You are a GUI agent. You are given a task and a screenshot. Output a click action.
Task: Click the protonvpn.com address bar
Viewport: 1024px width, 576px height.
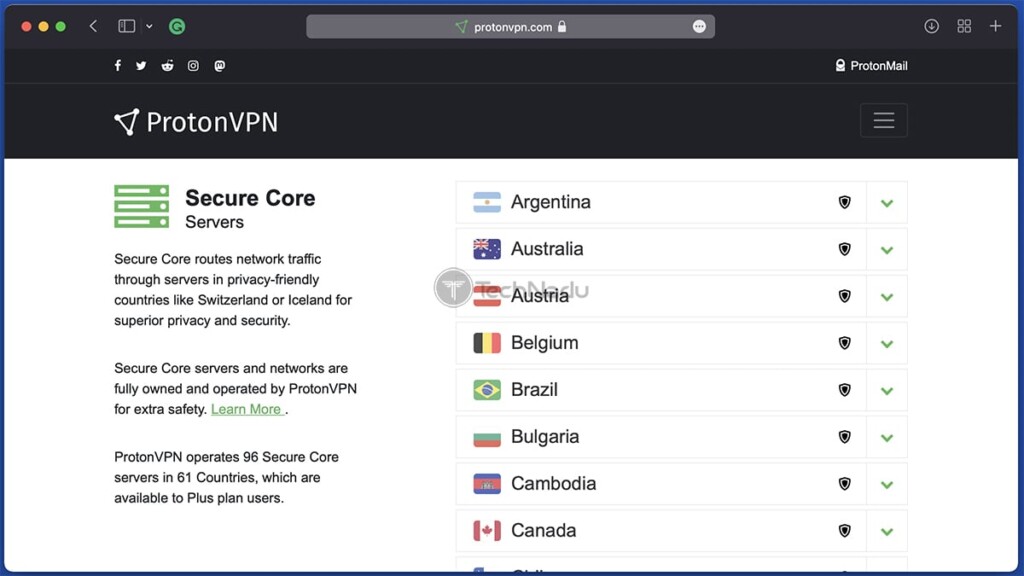coord(510,27)
